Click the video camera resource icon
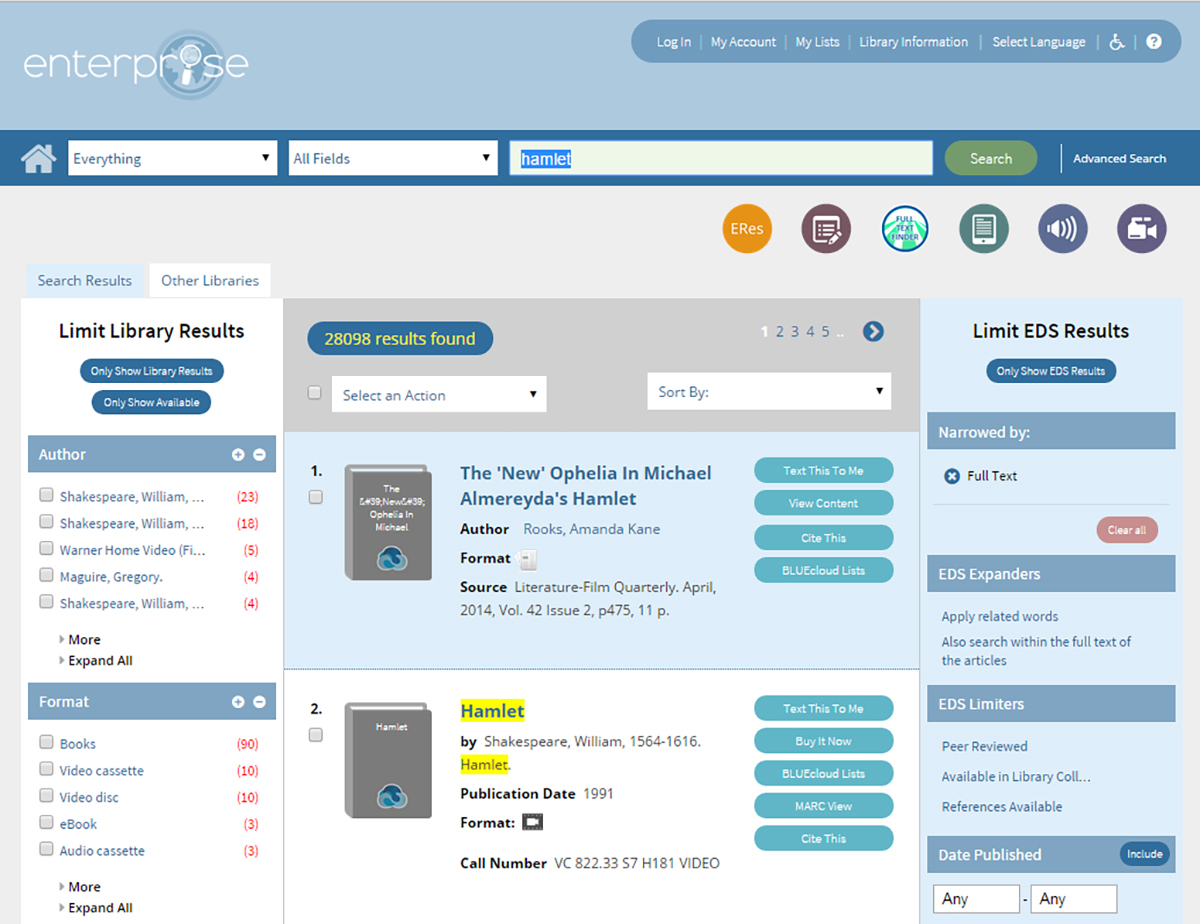1200x924 pixels. (x=1141, y=229)
